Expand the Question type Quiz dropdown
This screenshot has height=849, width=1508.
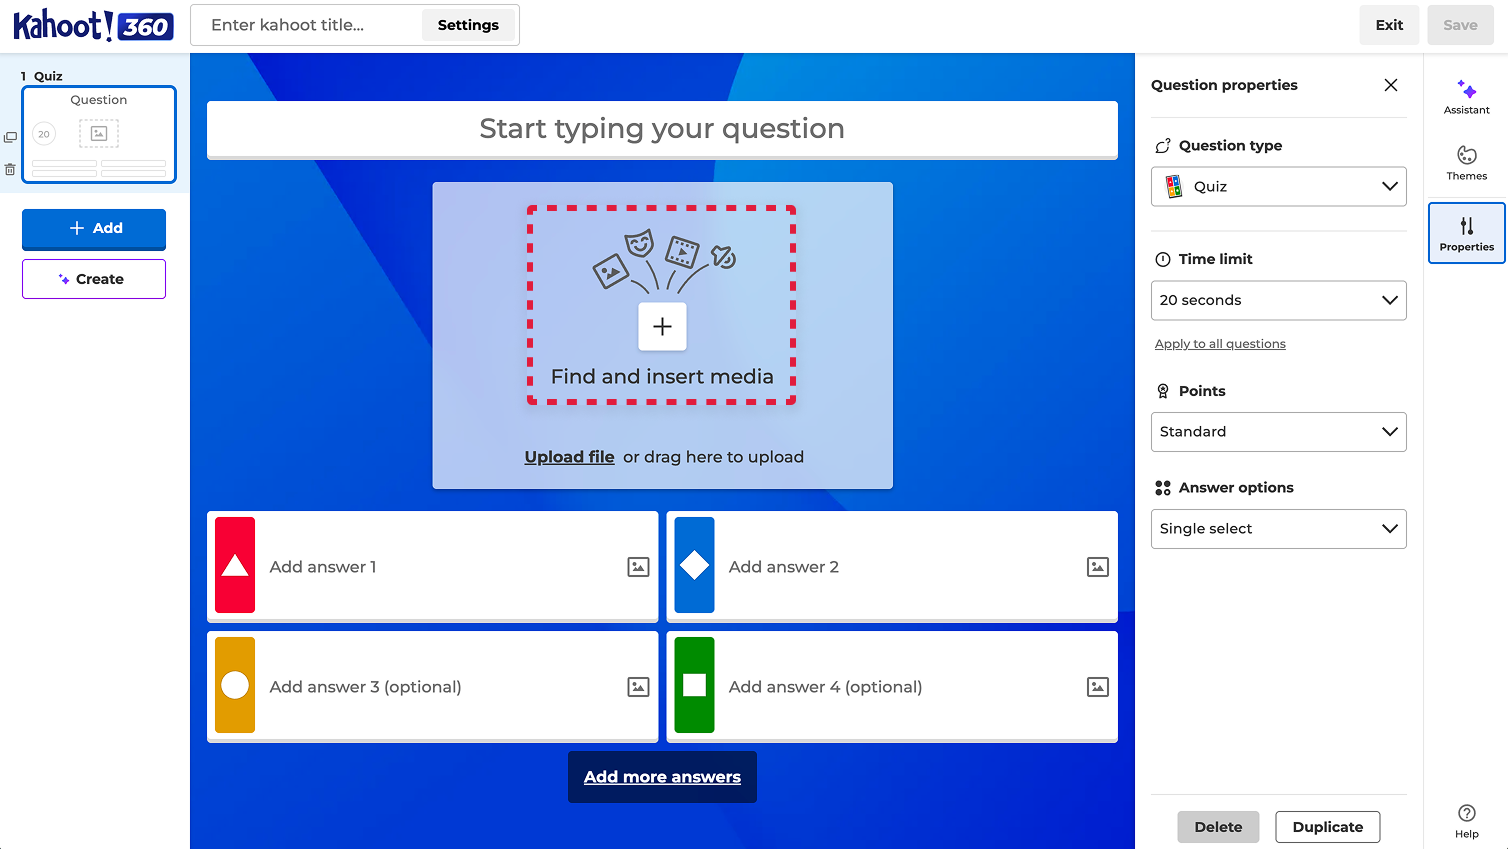pos(1278,187)
